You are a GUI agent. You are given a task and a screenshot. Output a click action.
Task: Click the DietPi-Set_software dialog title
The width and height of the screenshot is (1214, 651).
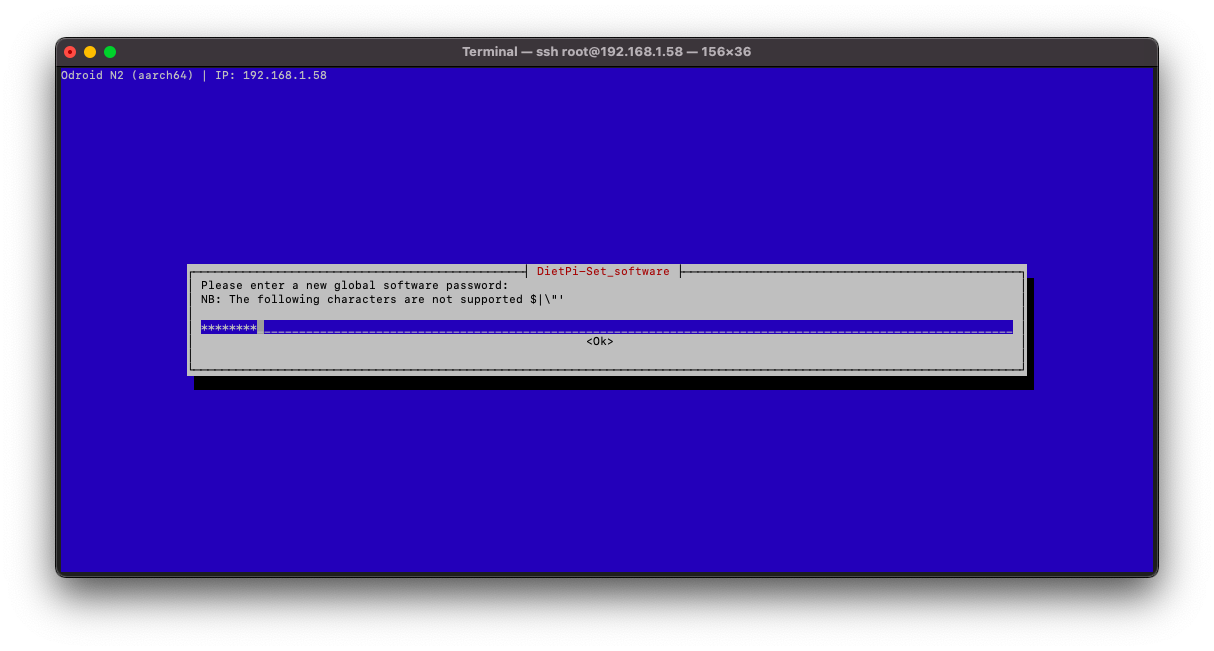pyautogui.click(x=603, y=271)
